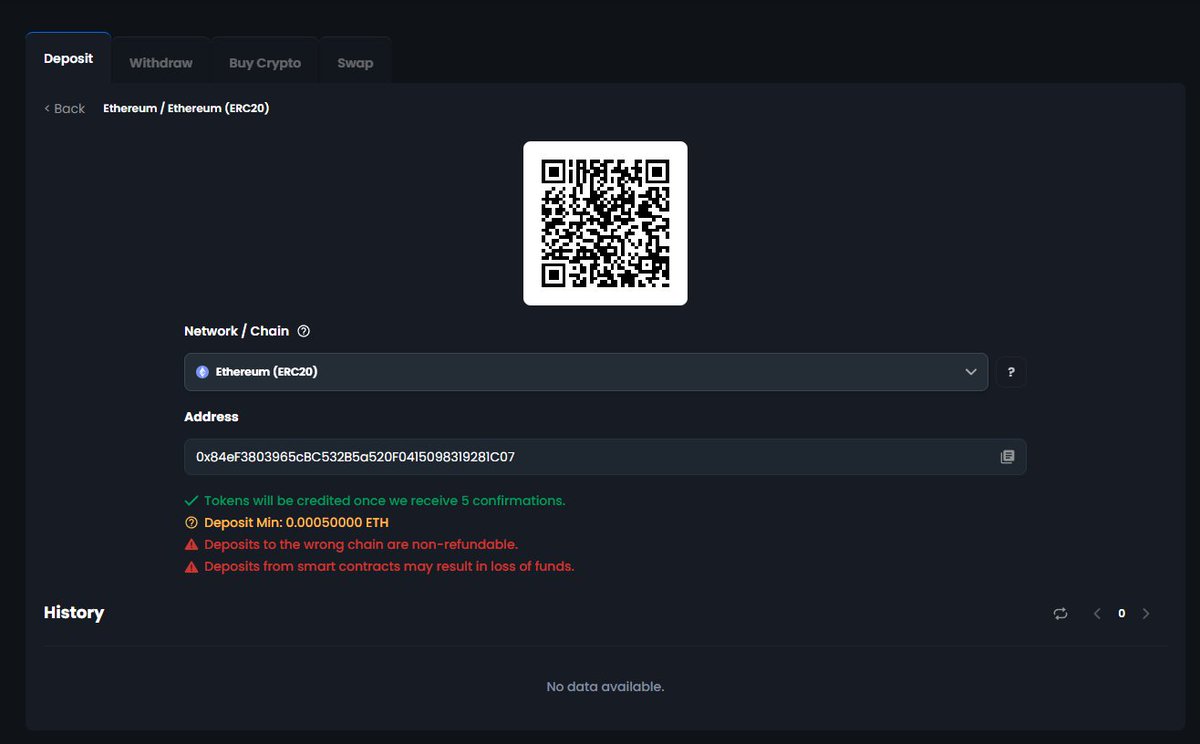Click the Address label
Viewport: 1200px width, 744px height.
211,417
